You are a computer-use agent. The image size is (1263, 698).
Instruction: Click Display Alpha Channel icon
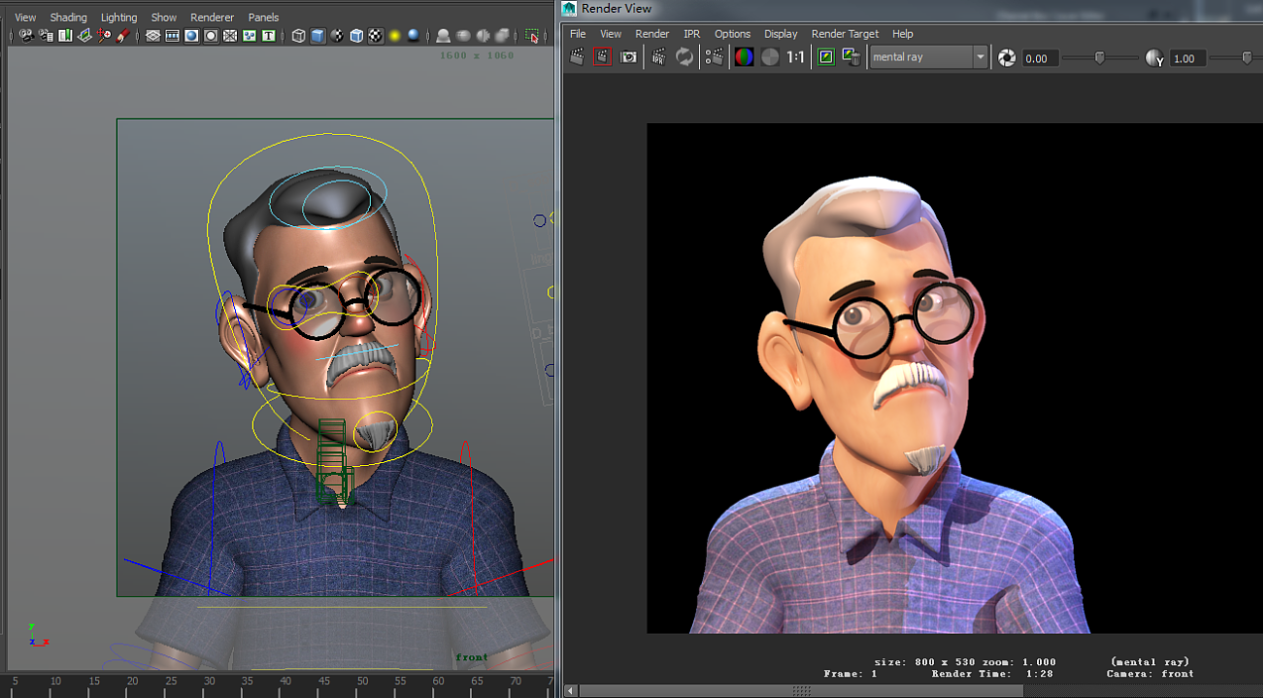click(769, 57)
